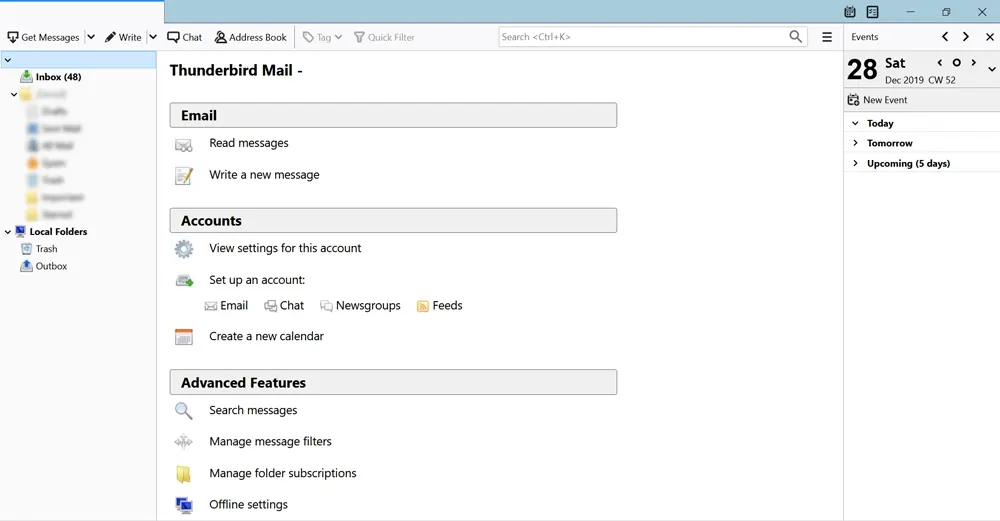
Task: Click the folder icon beside folder subscriptions
Action: [184, 474]
